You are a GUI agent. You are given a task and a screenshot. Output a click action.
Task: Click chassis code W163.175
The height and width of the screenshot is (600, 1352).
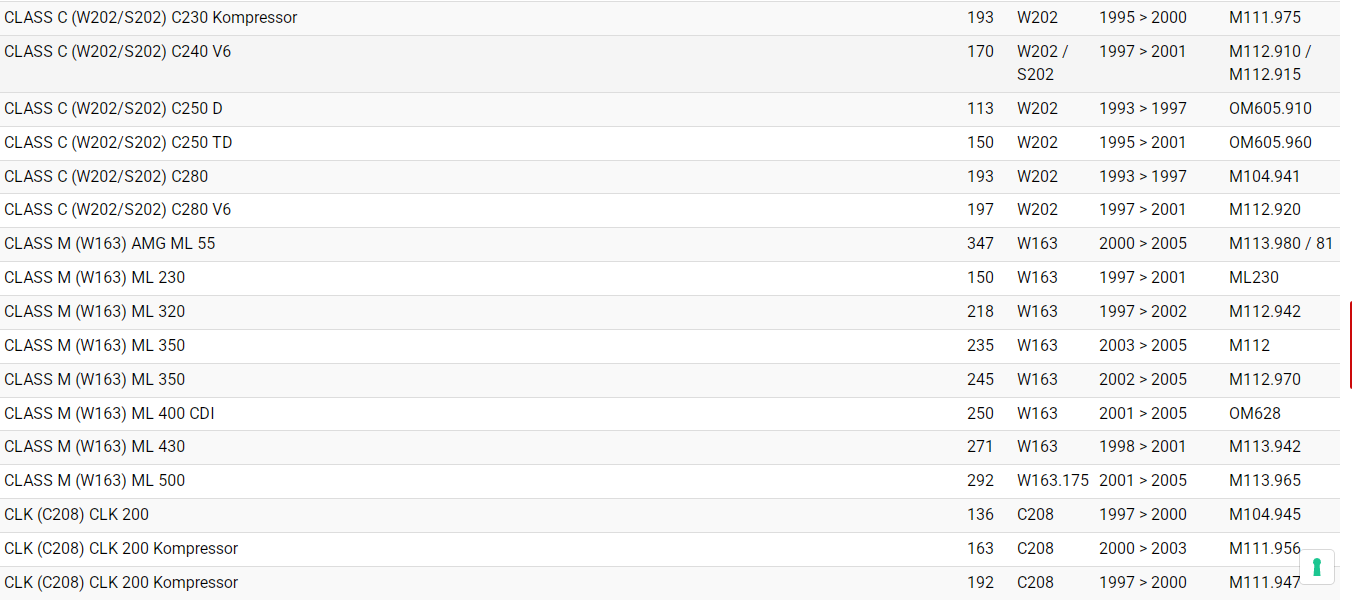click(1052, 480)
